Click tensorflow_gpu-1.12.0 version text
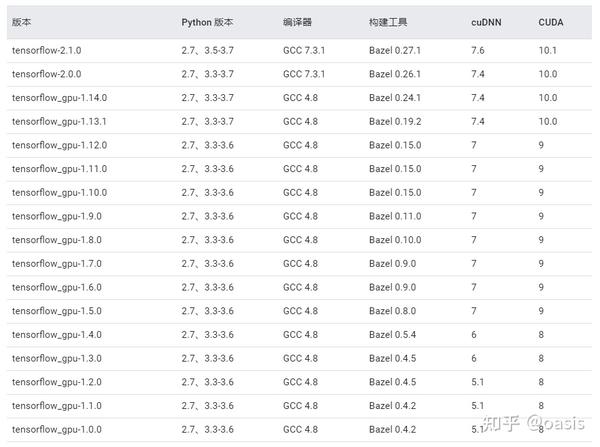Image resolution: width=600 pixels, height=447 pixels. point(59,145)
